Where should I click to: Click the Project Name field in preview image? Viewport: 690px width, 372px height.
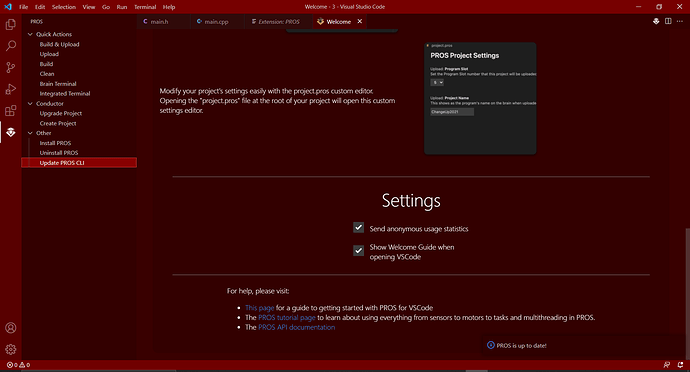452,112
